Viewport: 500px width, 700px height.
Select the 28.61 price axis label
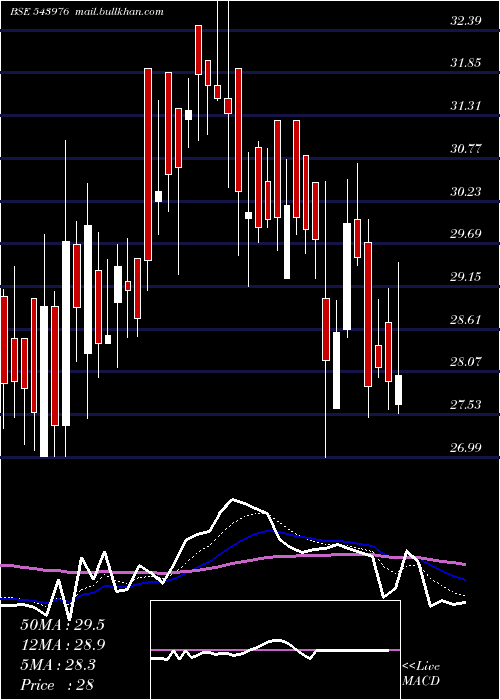pyautogui.click(x=466, y=320)
